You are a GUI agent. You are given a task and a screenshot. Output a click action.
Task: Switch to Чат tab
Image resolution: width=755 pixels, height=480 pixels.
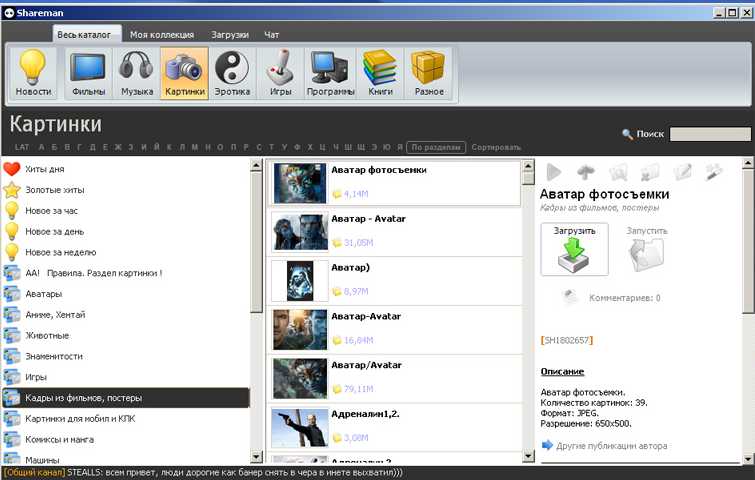[x=272, y=35]
